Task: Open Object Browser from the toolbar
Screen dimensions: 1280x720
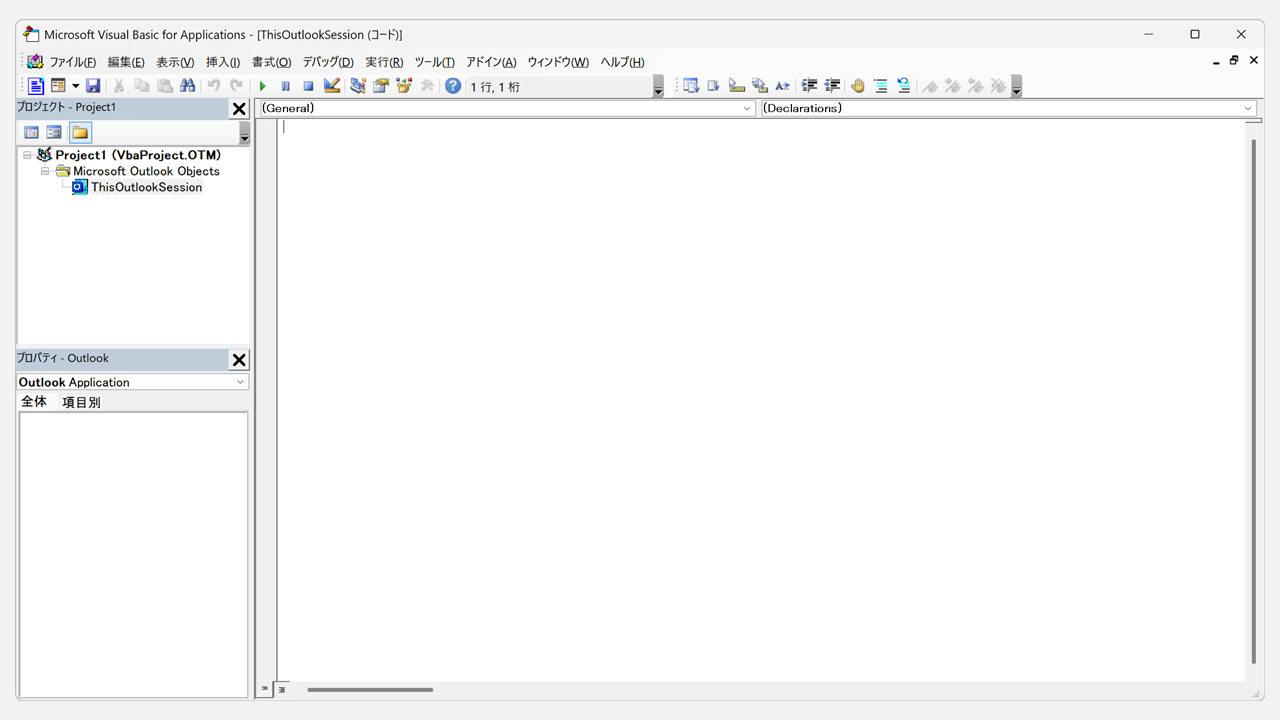Action: tap(404, 86)
